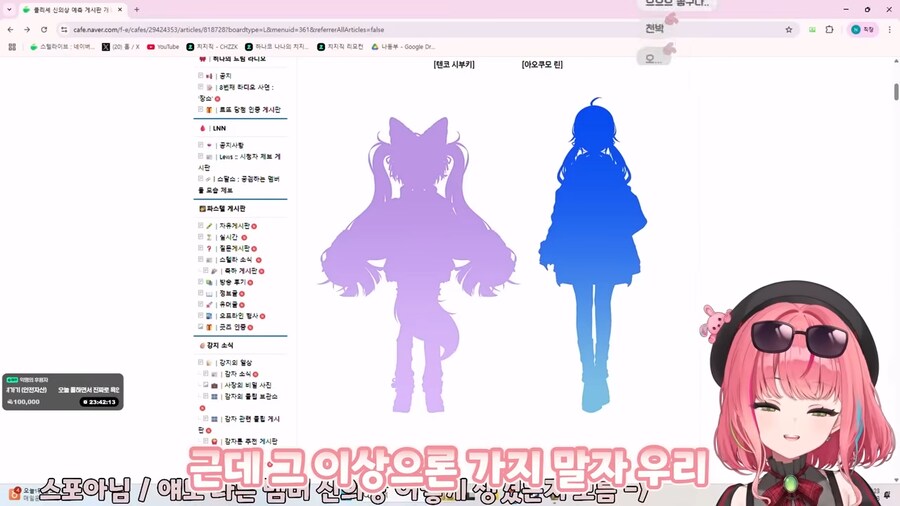This screenshot has height=506, width=900.
Task: Click the page vertical scrollbar thumb
Action: (x=895, y=91)
